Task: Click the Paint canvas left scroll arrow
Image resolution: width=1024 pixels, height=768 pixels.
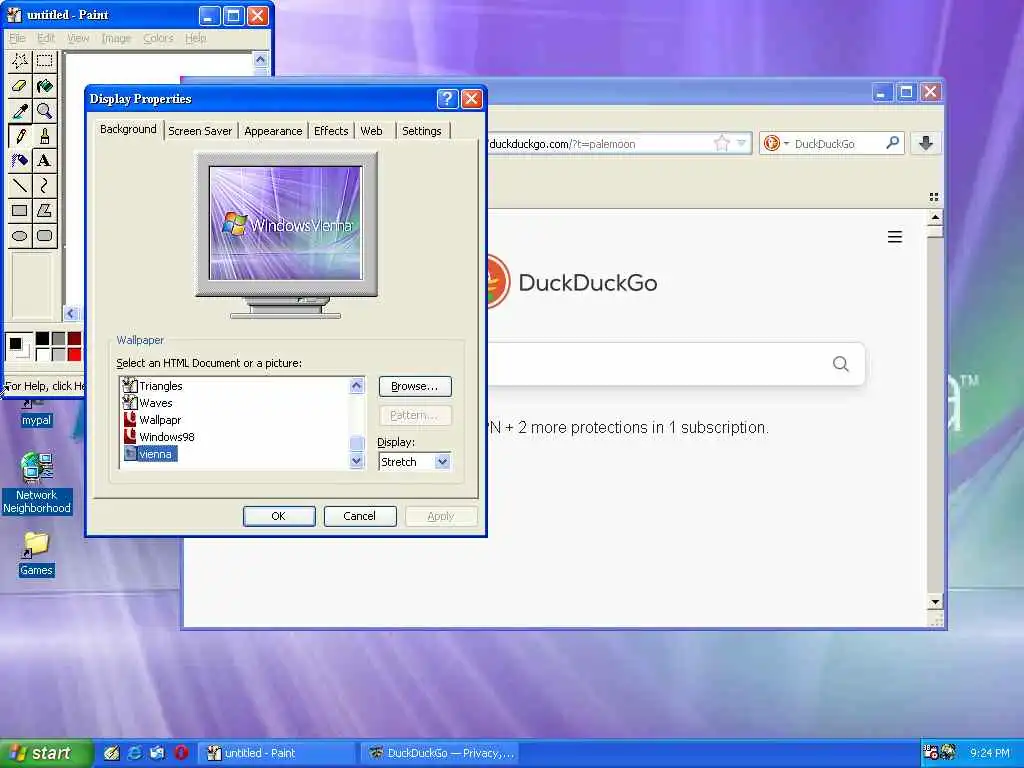Action: [x=71, y=313]
